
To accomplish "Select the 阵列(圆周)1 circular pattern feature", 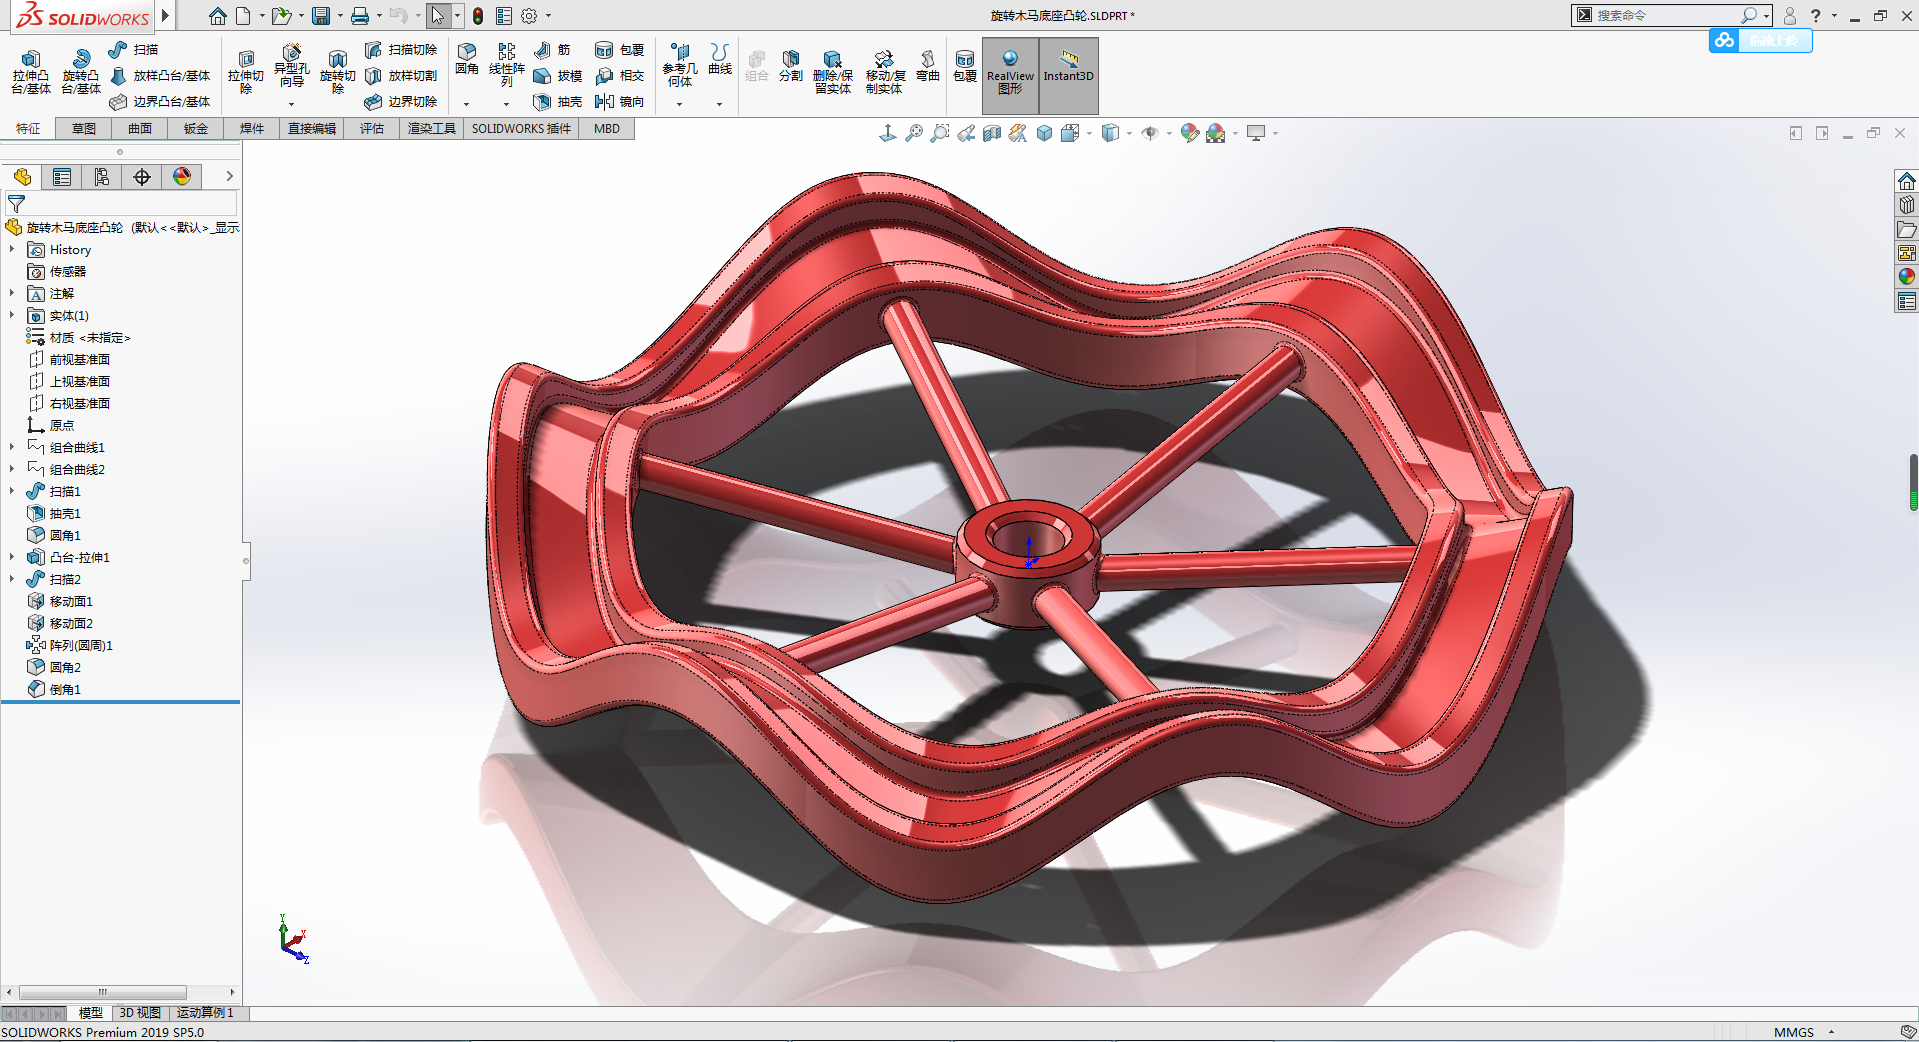I will [70, 645].
